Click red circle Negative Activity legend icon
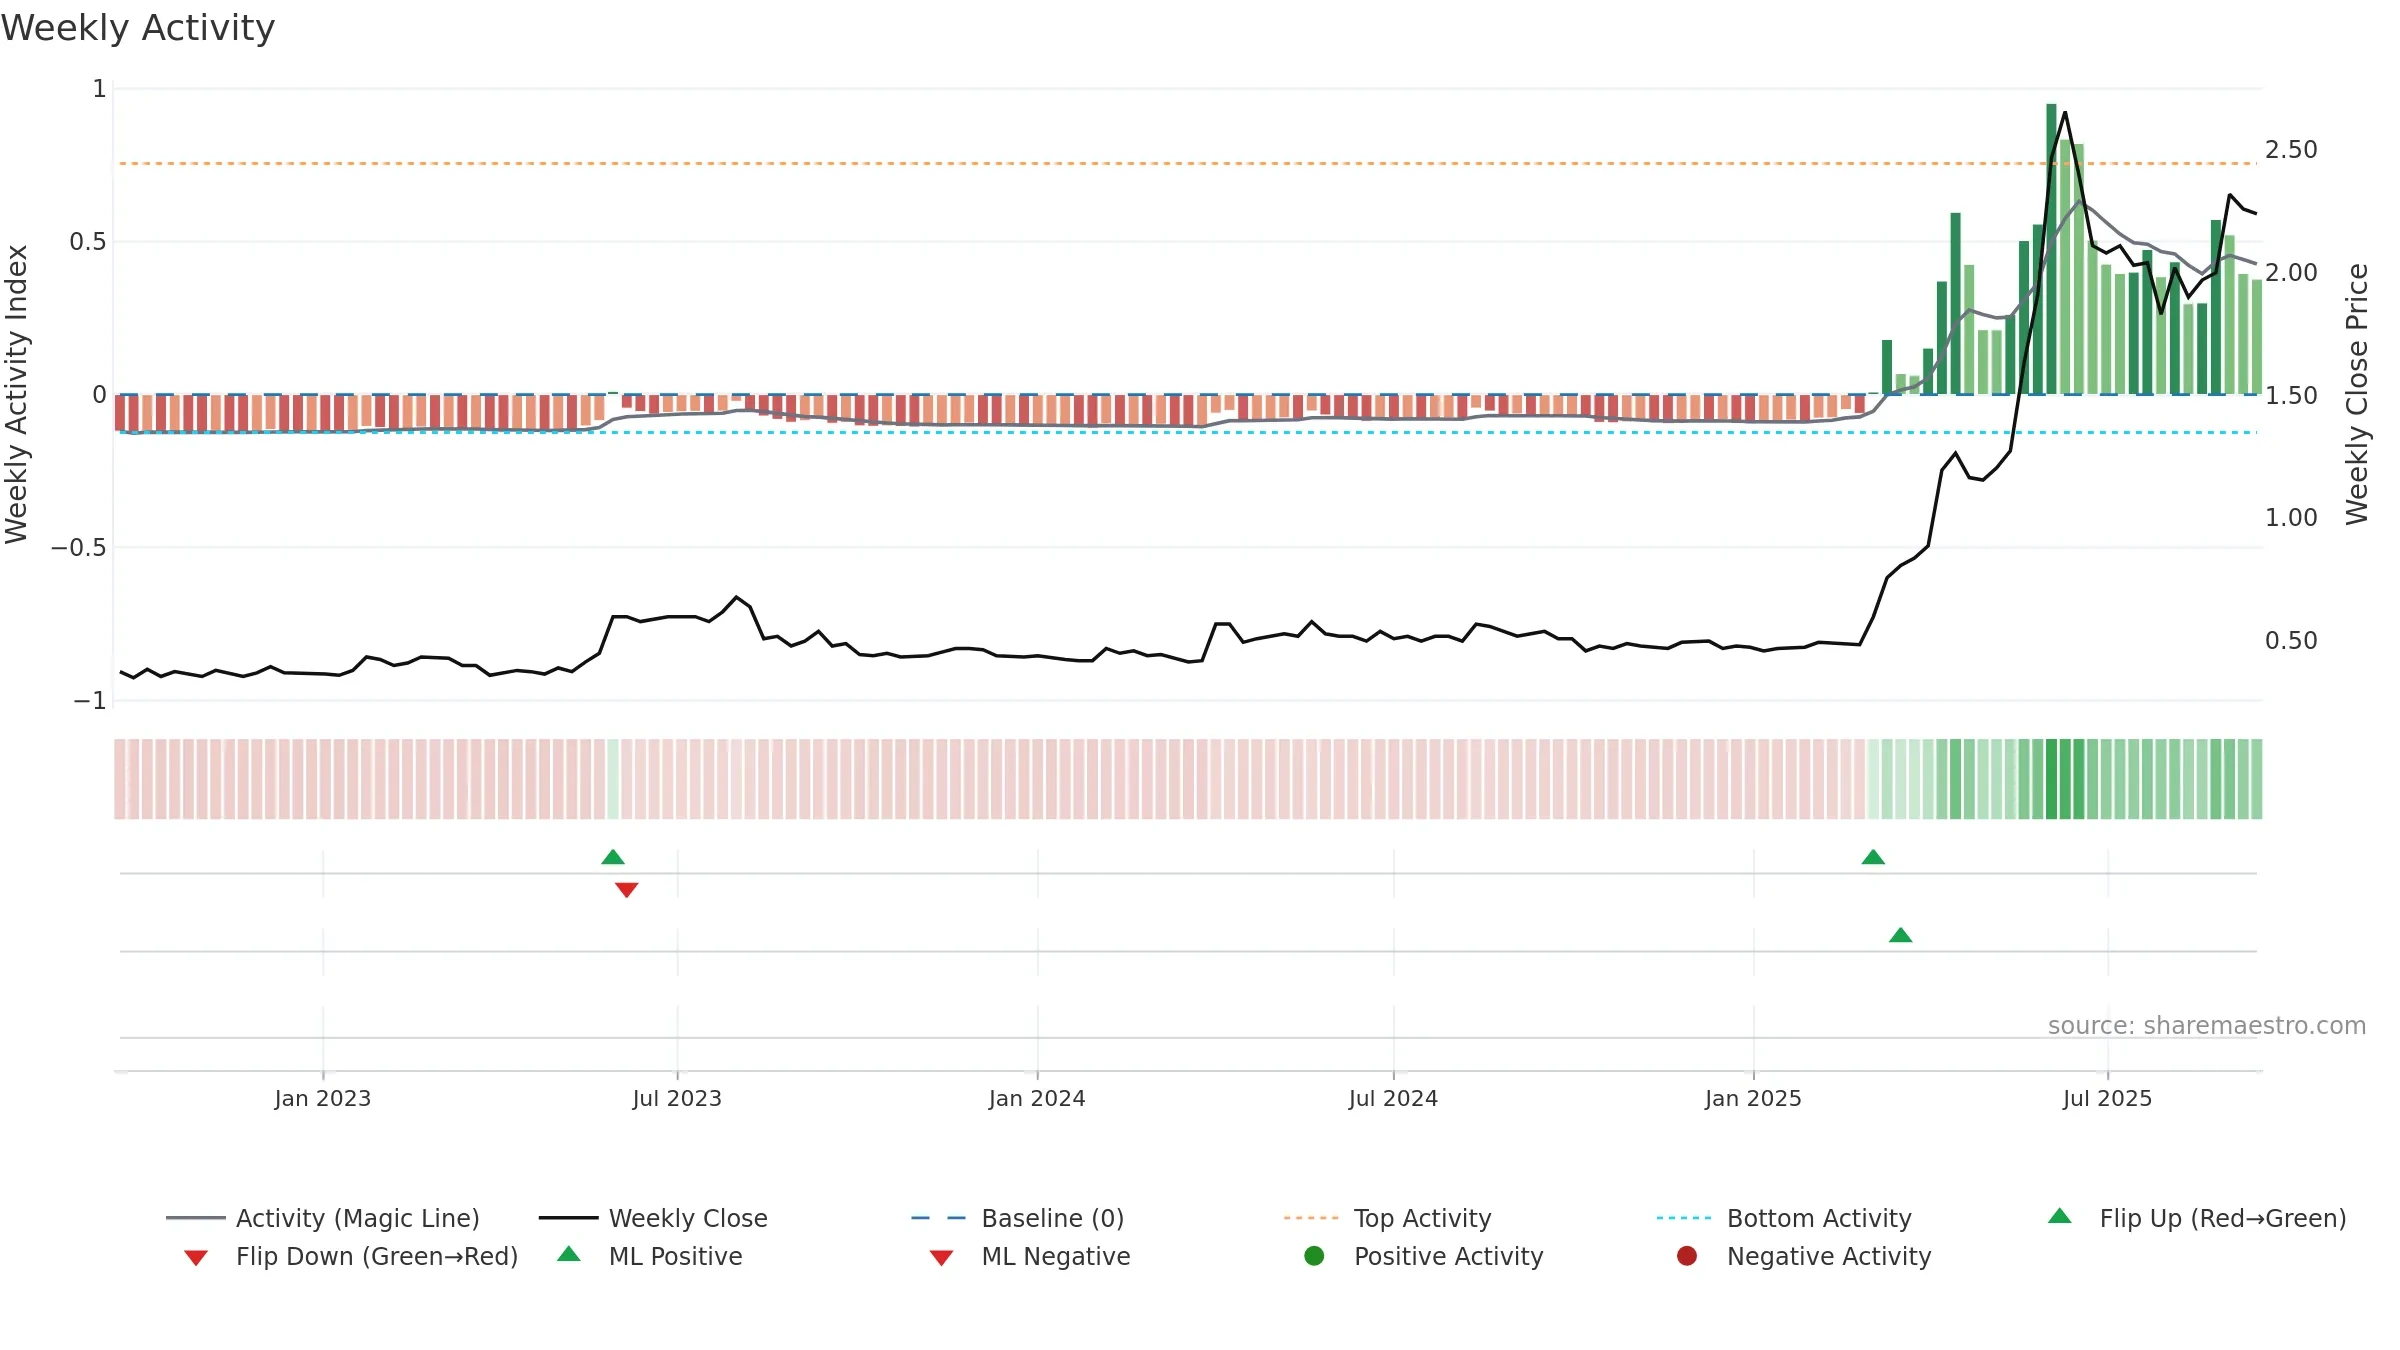2400x1350 pixels. pyautogui.click(x=1687, y=1256)
